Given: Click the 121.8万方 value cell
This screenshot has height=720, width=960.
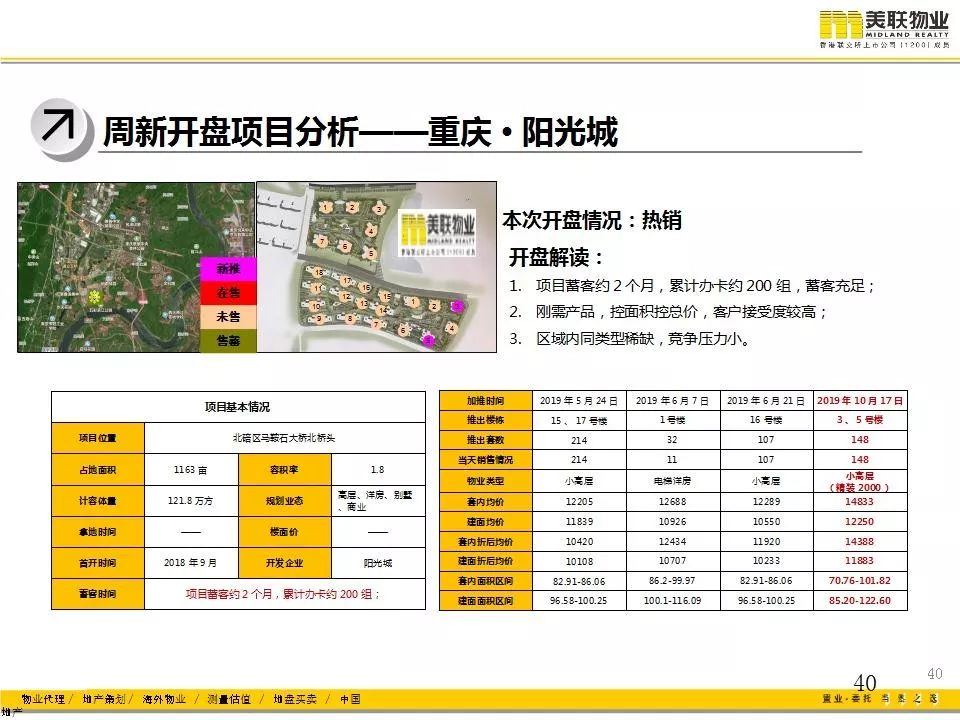Looking at the screenshot, I should pyautogui.click(x=191, y=501).
